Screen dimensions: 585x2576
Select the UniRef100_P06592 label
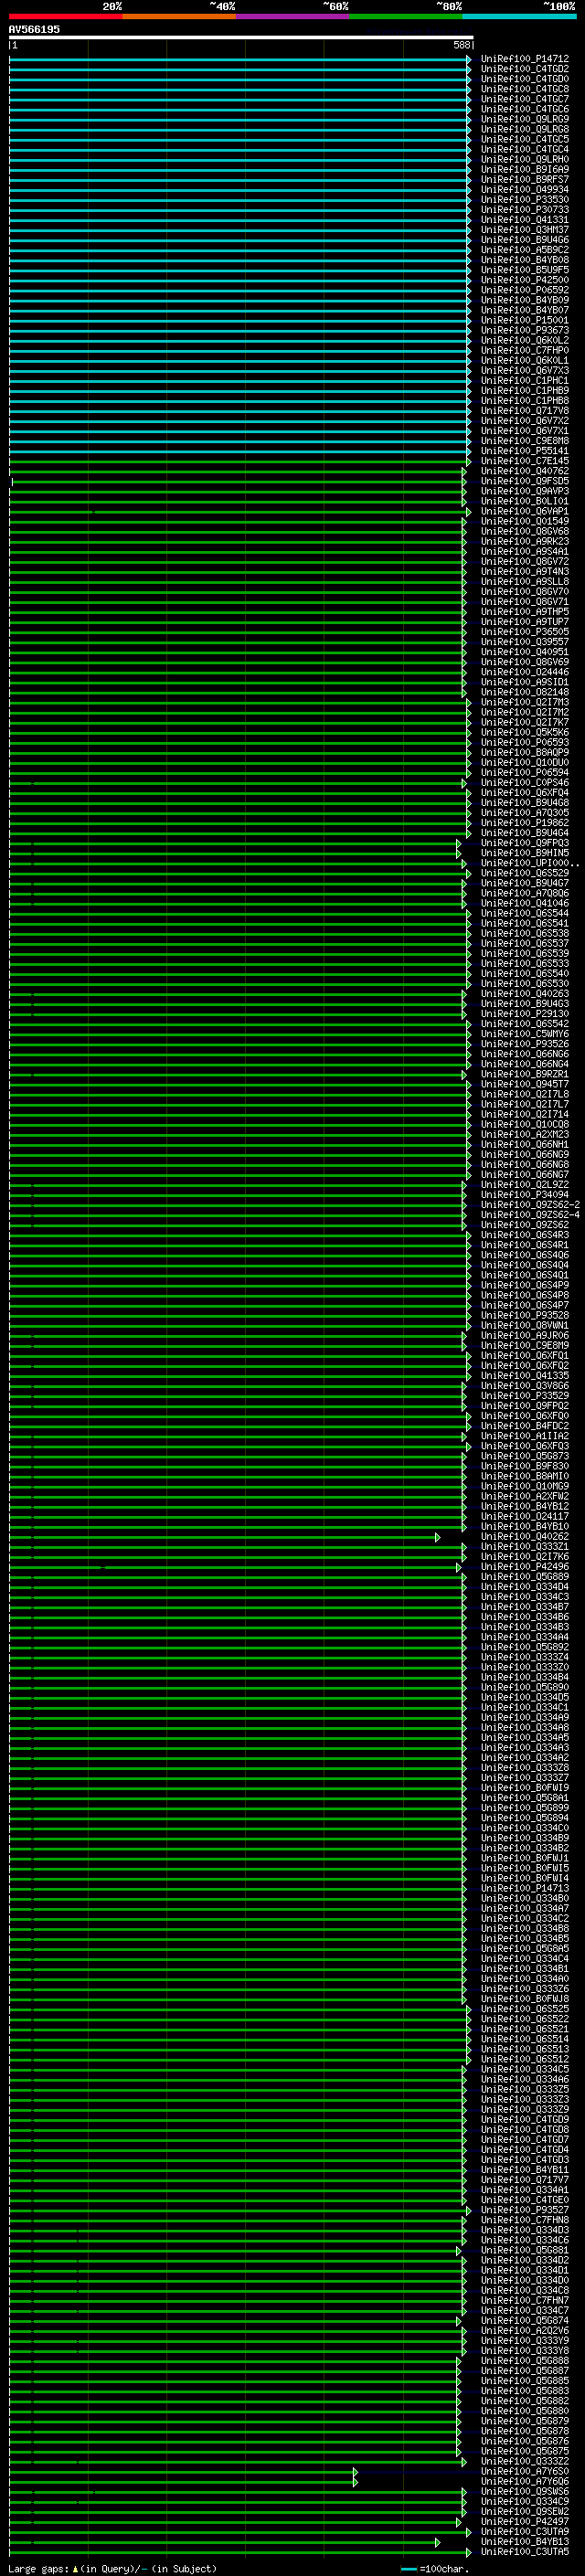[x=525, y=290]
